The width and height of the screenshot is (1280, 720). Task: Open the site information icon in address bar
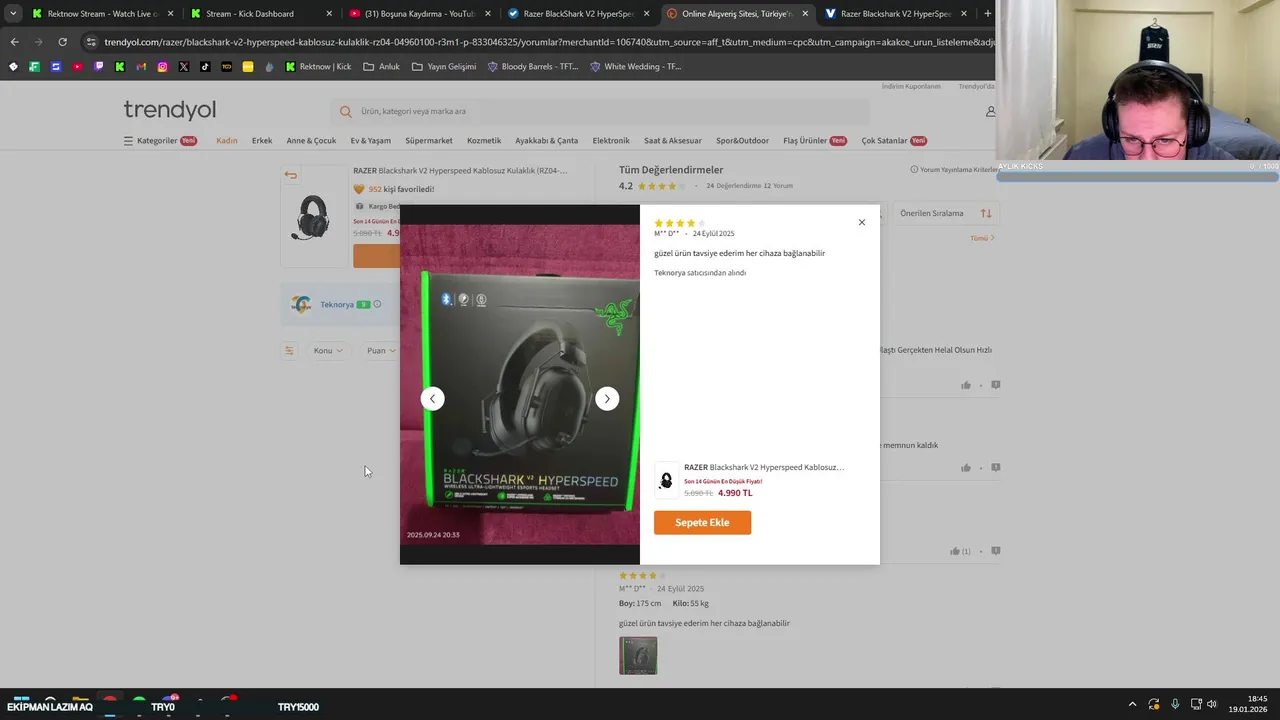click(91, 42)
